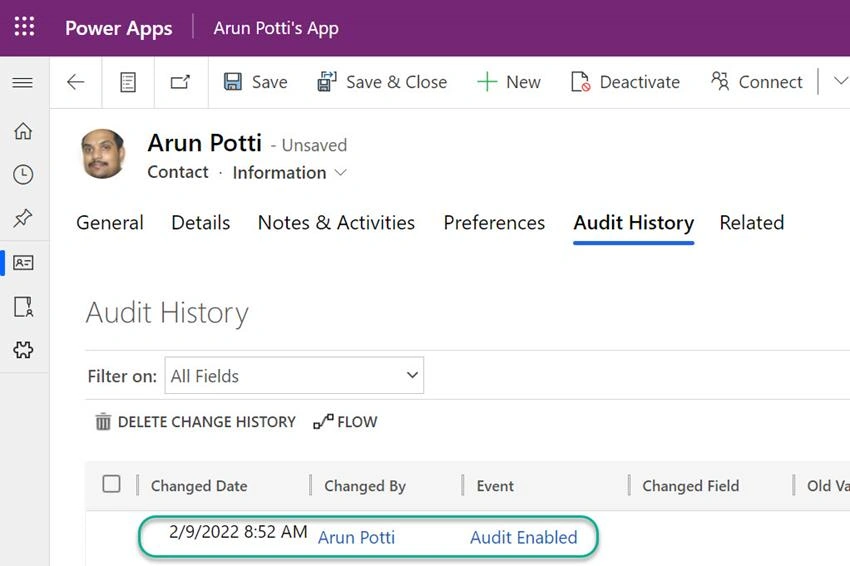
Task: Click DELETE CHANGE HISTORY button
Action: [207, 422]
